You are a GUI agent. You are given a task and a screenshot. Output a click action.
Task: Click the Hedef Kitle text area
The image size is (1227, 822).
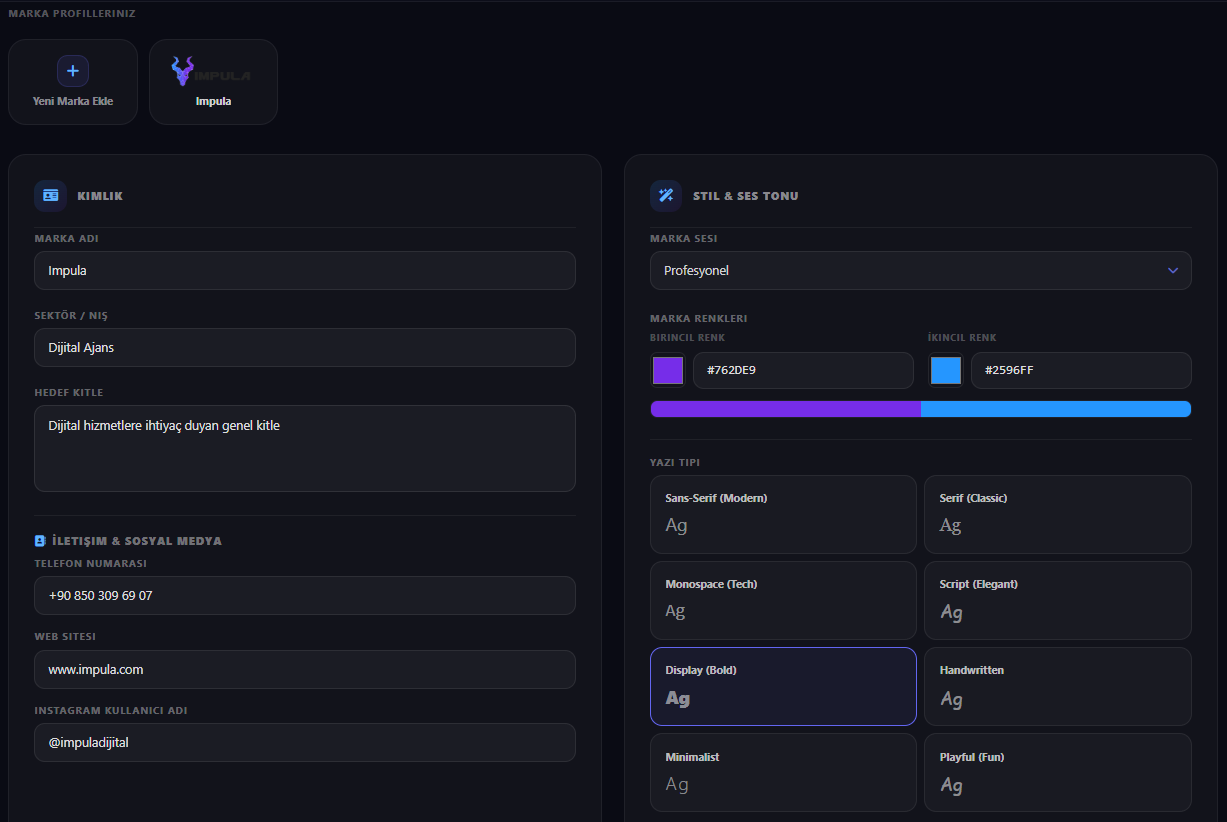[x=305, y=448]
